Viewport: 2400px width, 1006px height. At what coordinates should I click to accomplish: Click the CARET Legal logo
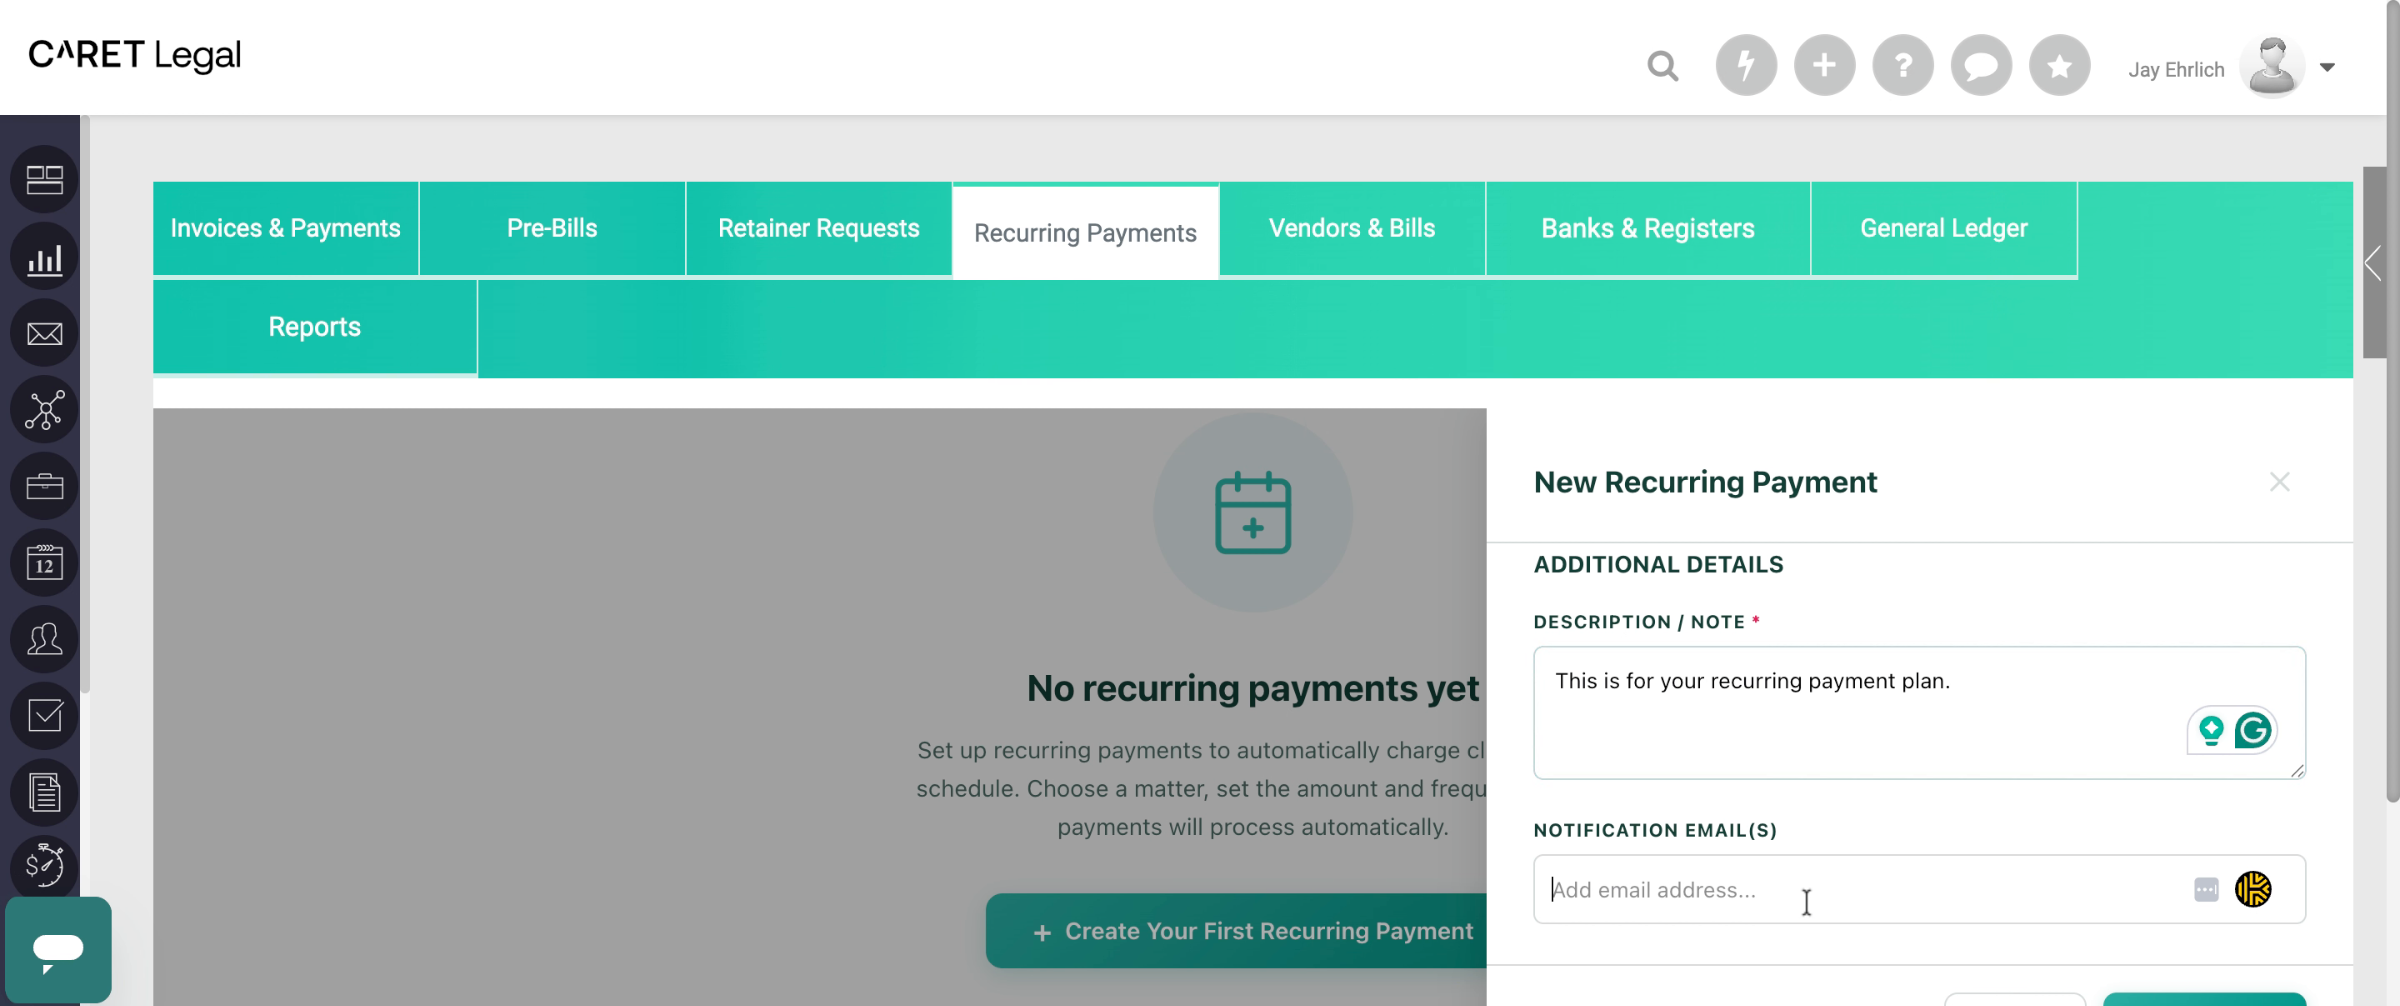point(135,55)
